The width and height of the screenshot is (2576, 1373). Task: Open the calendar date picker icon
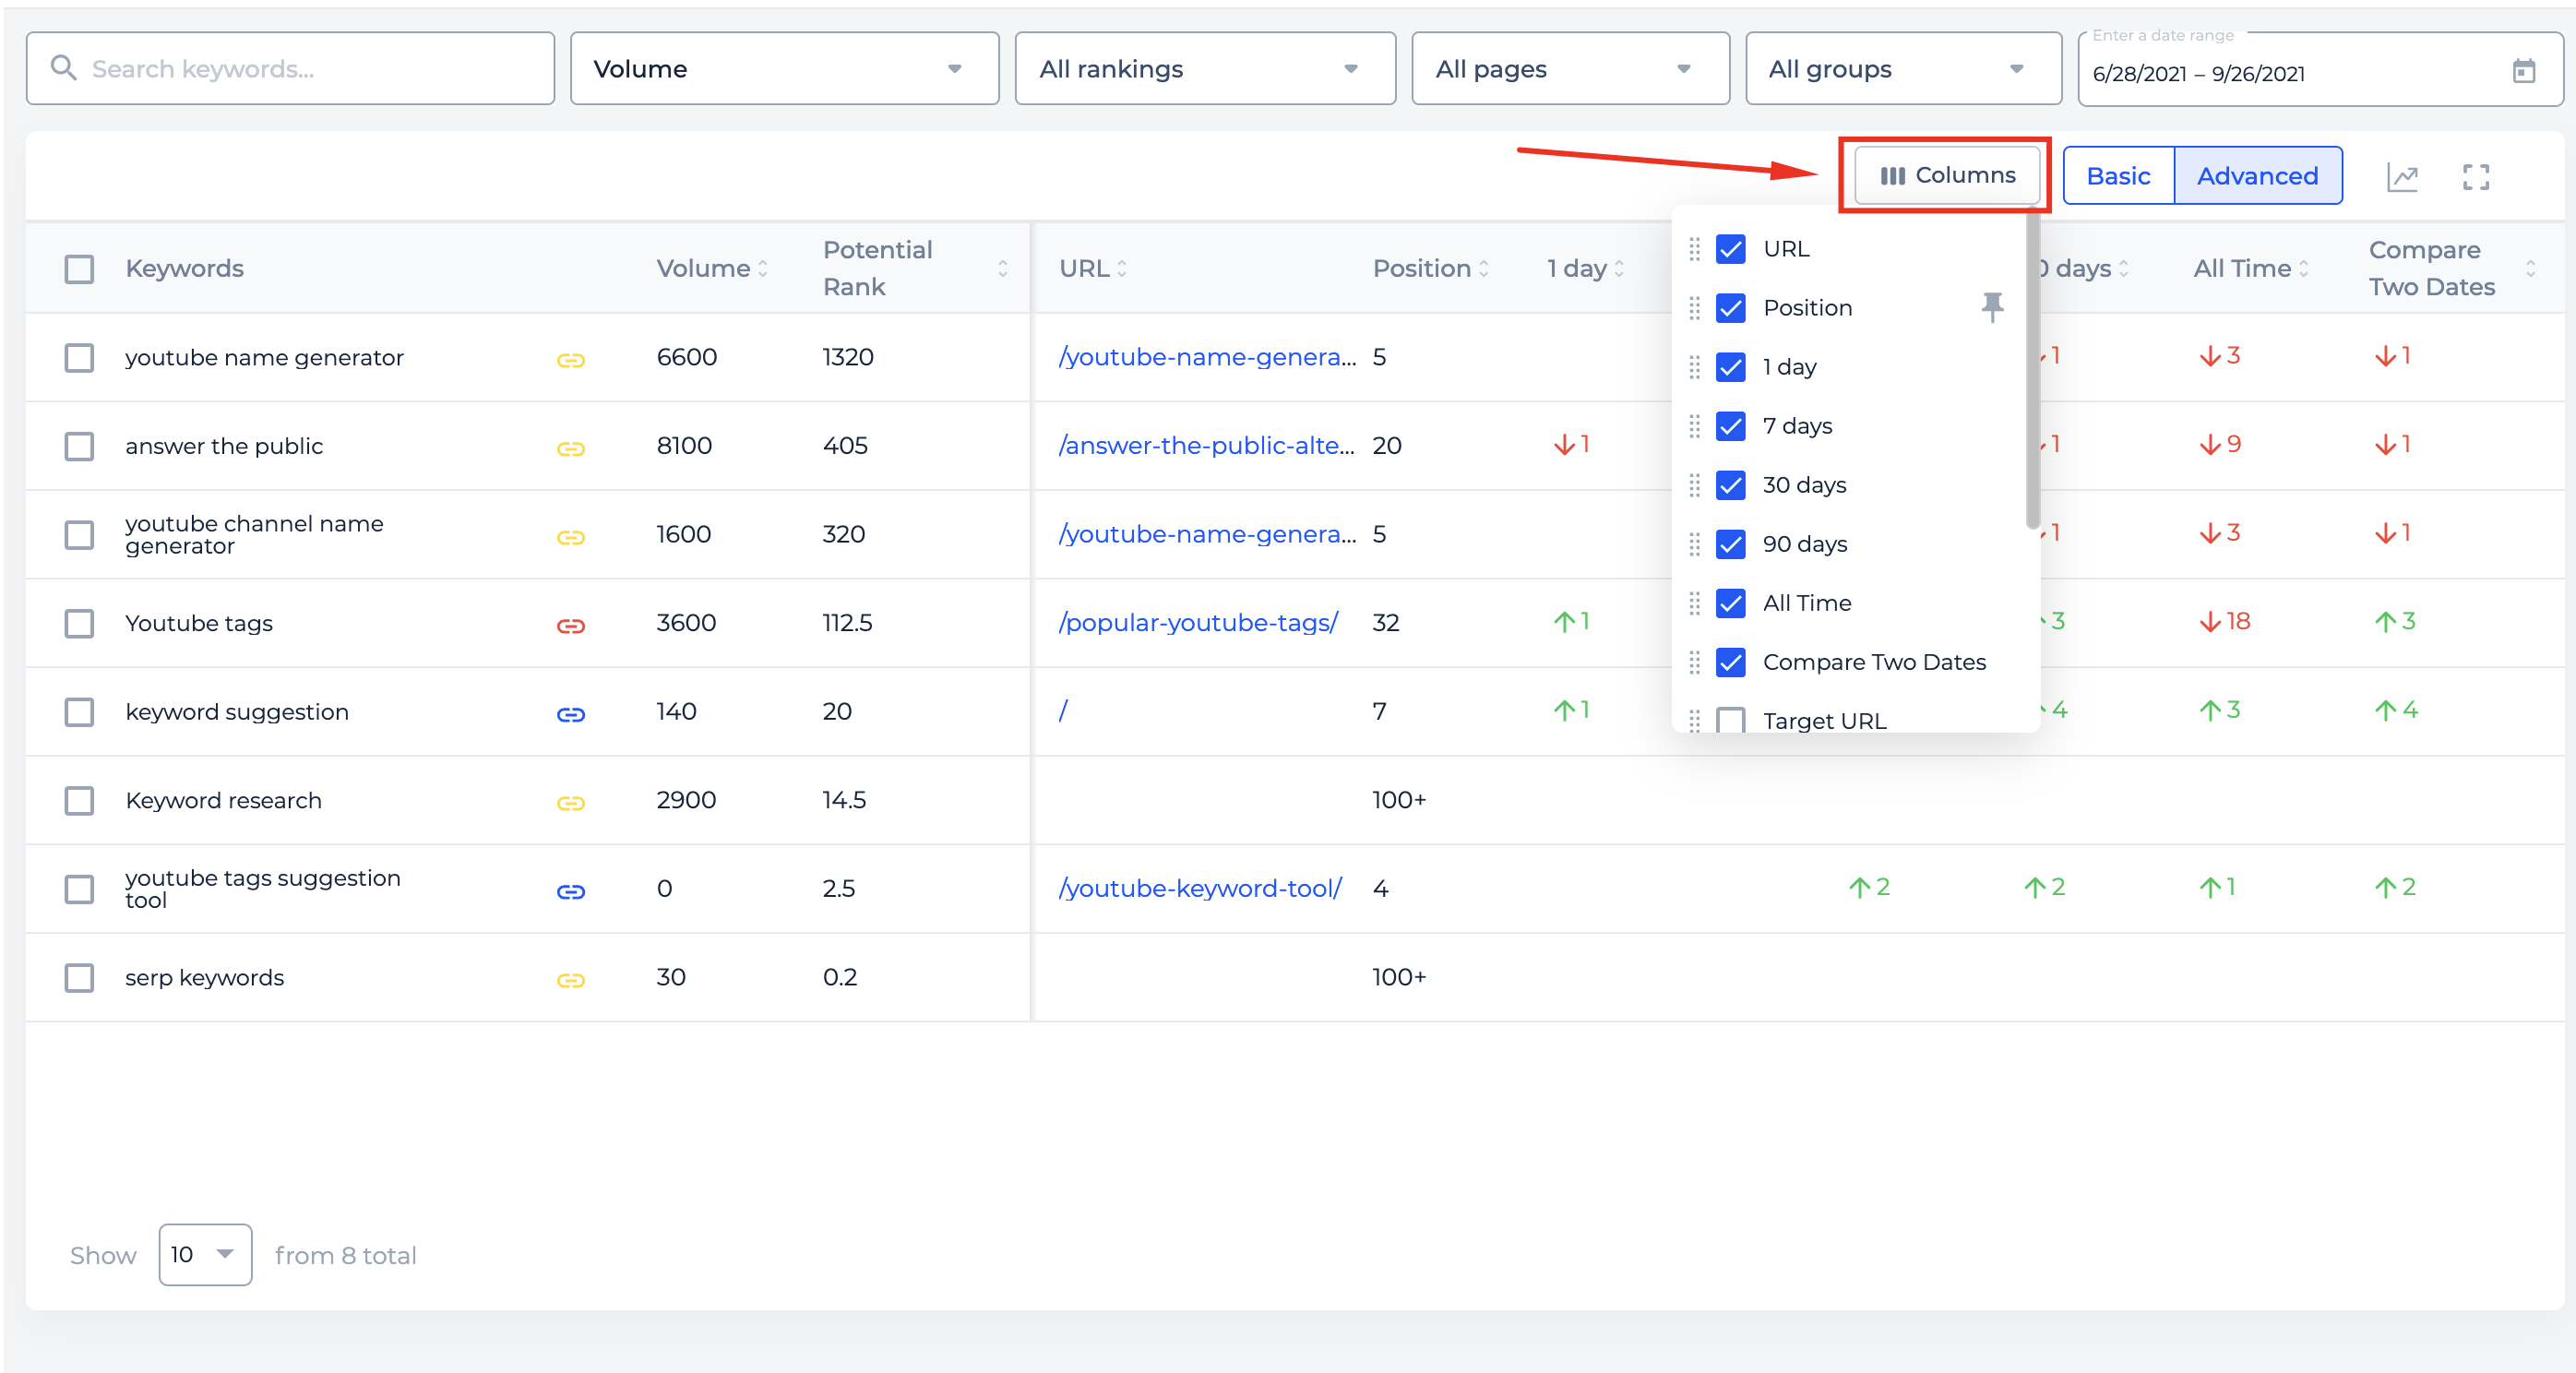[2523, 71]
